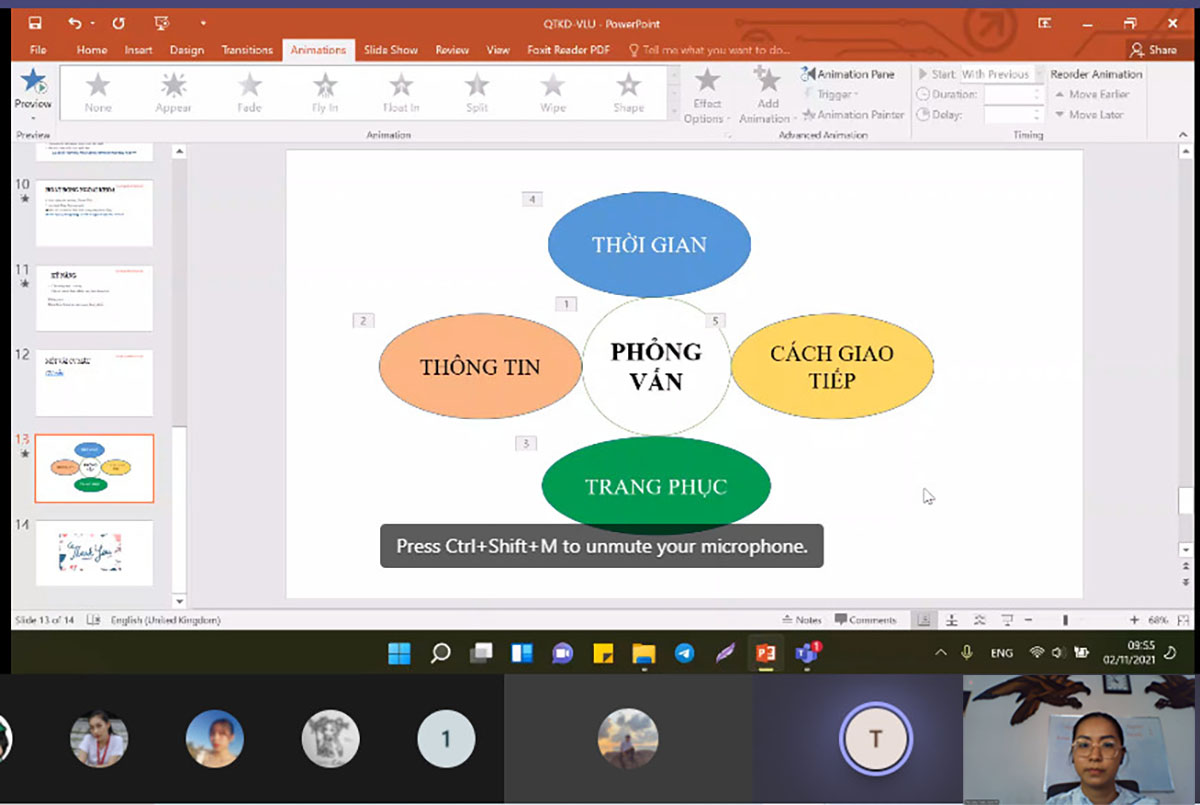Click the Redo/Repeat icon
Image resolution: width=1200 pixels, height=805 pixels.
(x=119, y=23)
